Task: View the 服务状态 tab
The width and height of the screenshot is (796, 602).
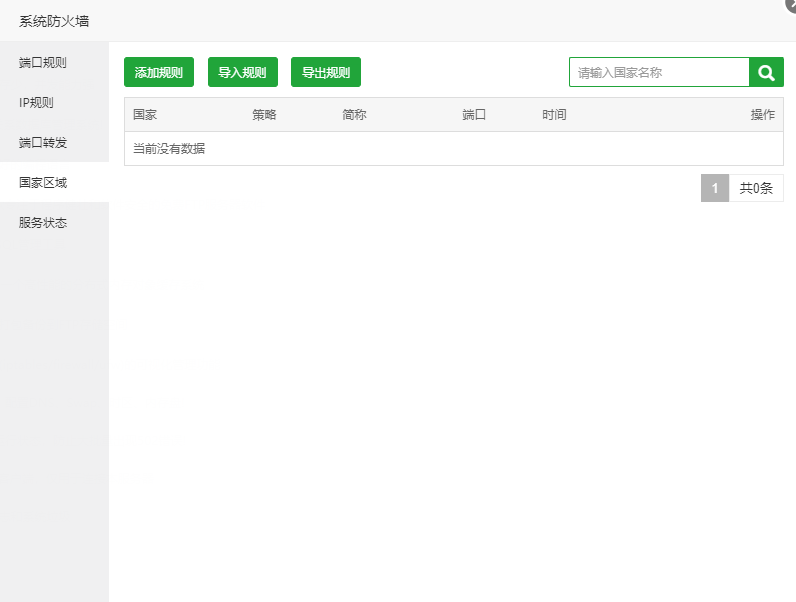Action: point(43,223)
